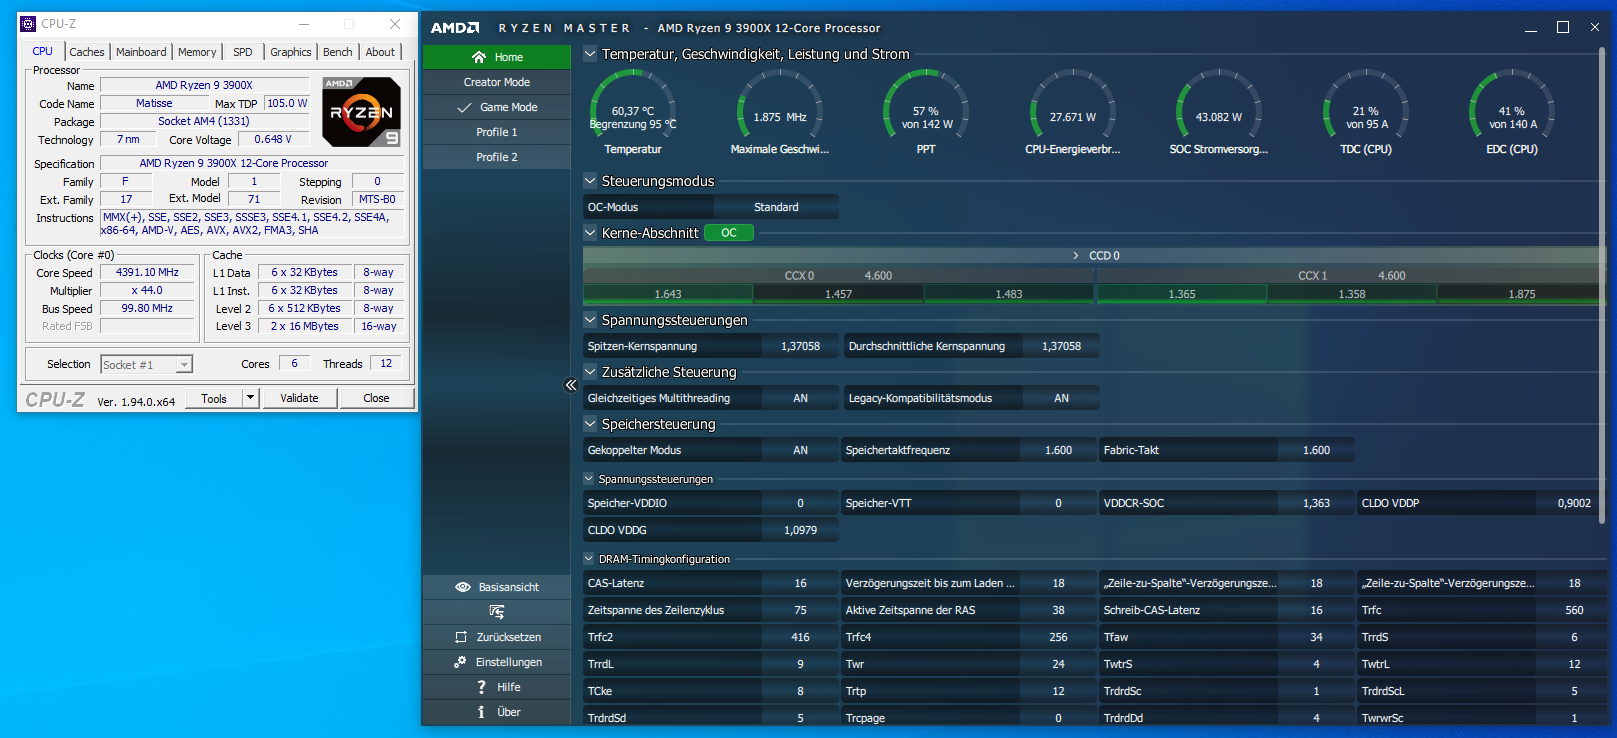Switch to Bench tab in CPU-Z
Screen dimensions: 1617x738
[338, 52]
